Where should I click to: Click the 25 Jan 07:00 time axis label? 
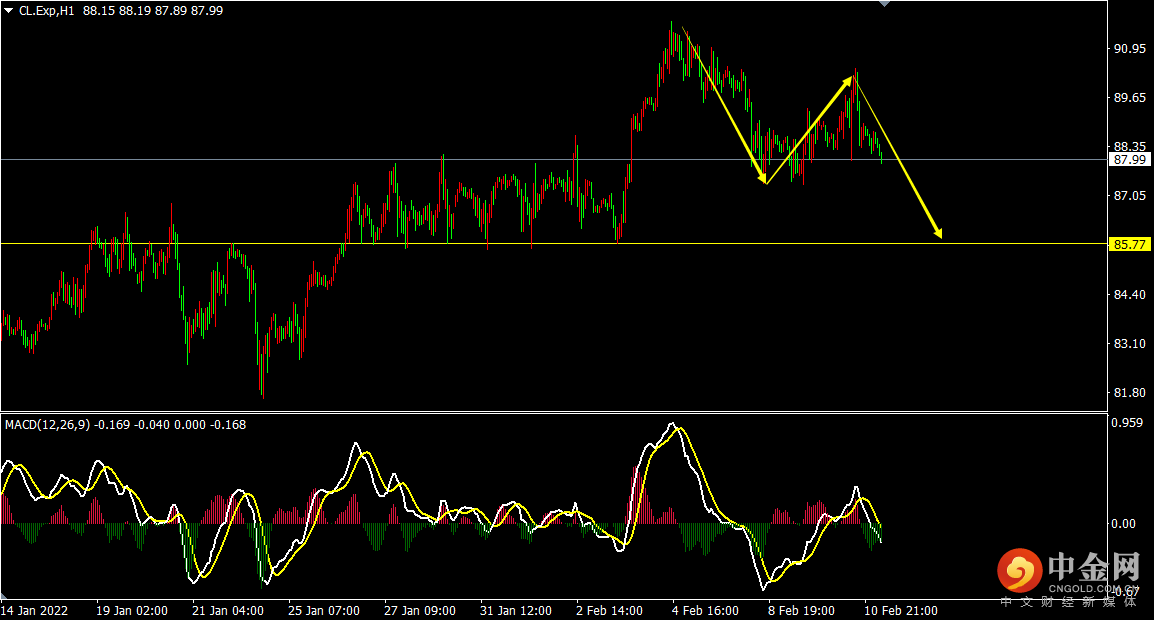point(324,611)
